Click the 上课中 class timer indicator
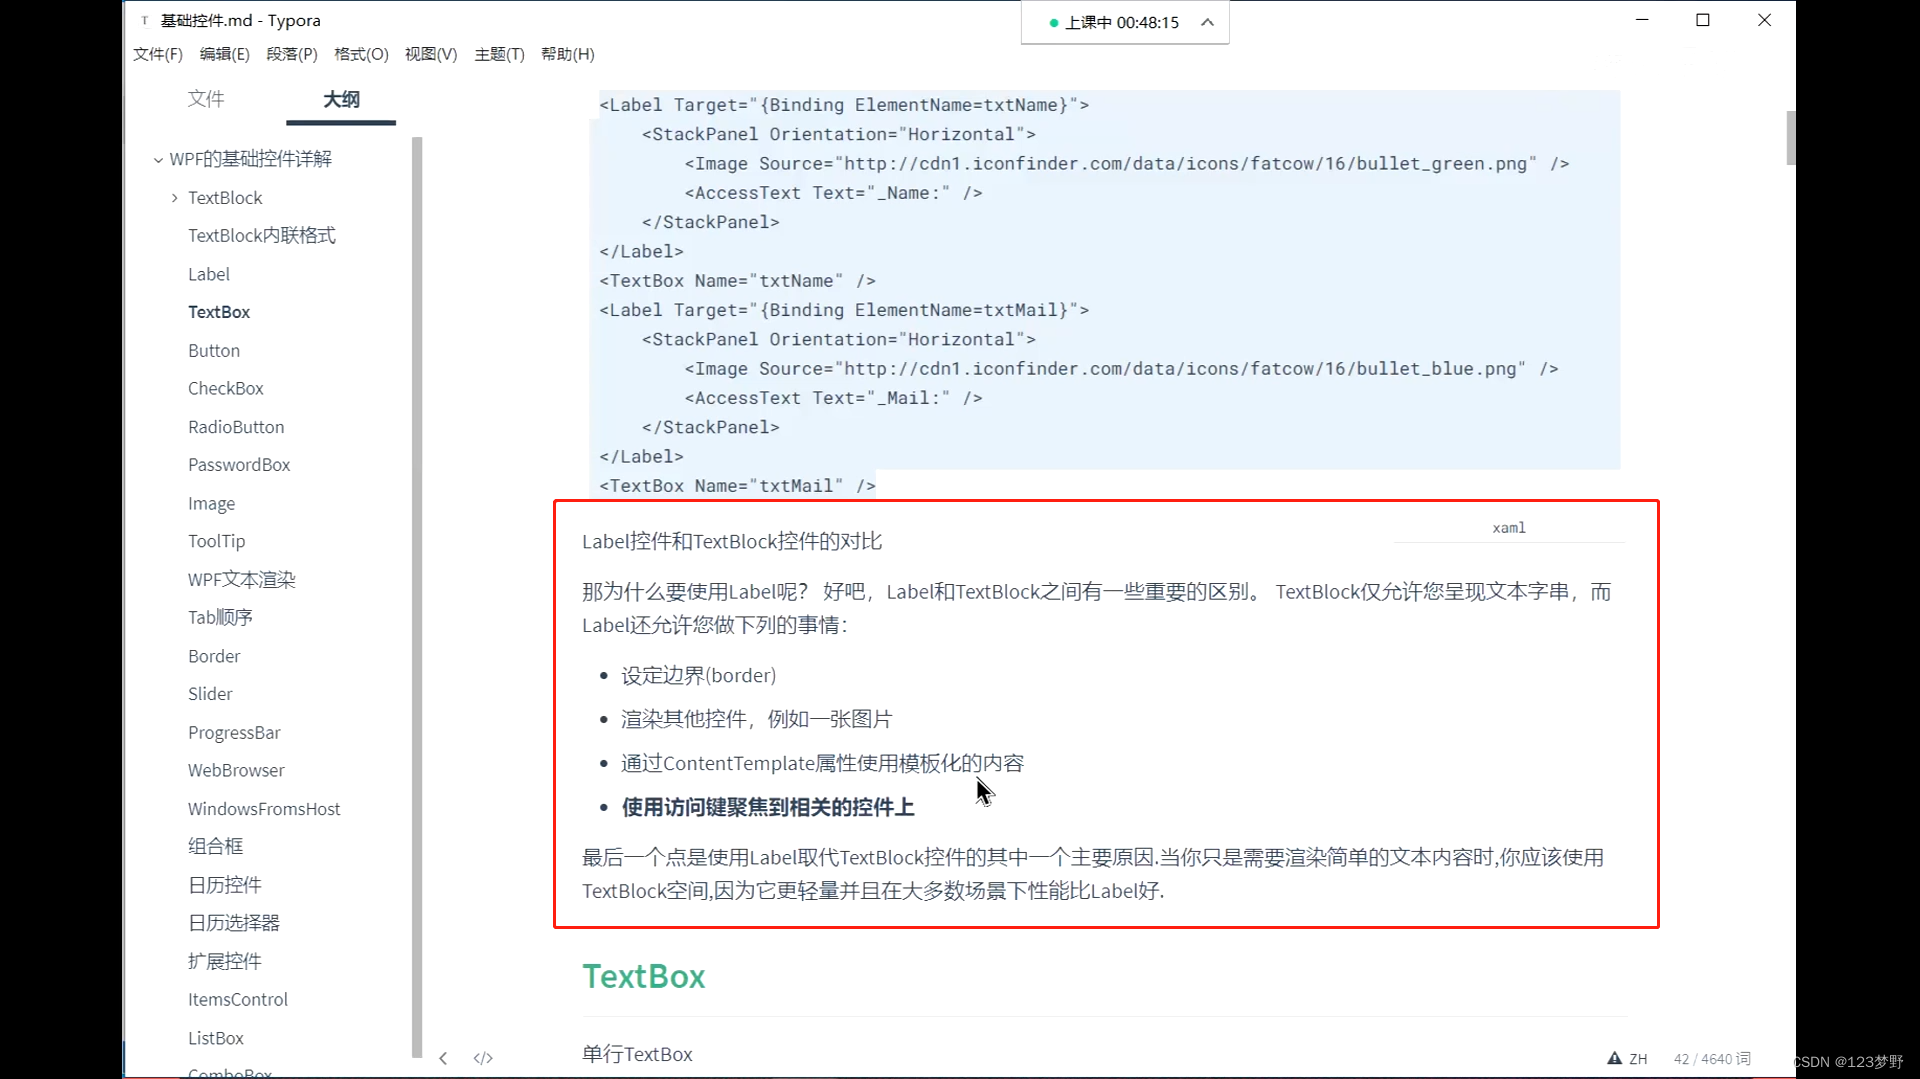1920x1079 pixels. pos(1114,22)
